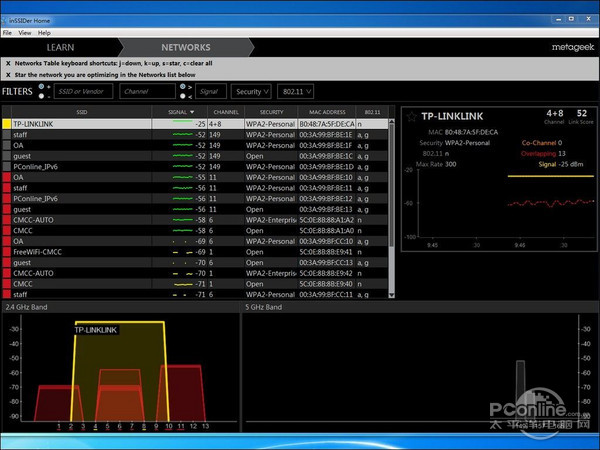The image size is (600, 450).
Task: Sort the table by MAC Address column
Action: point(327,112)
